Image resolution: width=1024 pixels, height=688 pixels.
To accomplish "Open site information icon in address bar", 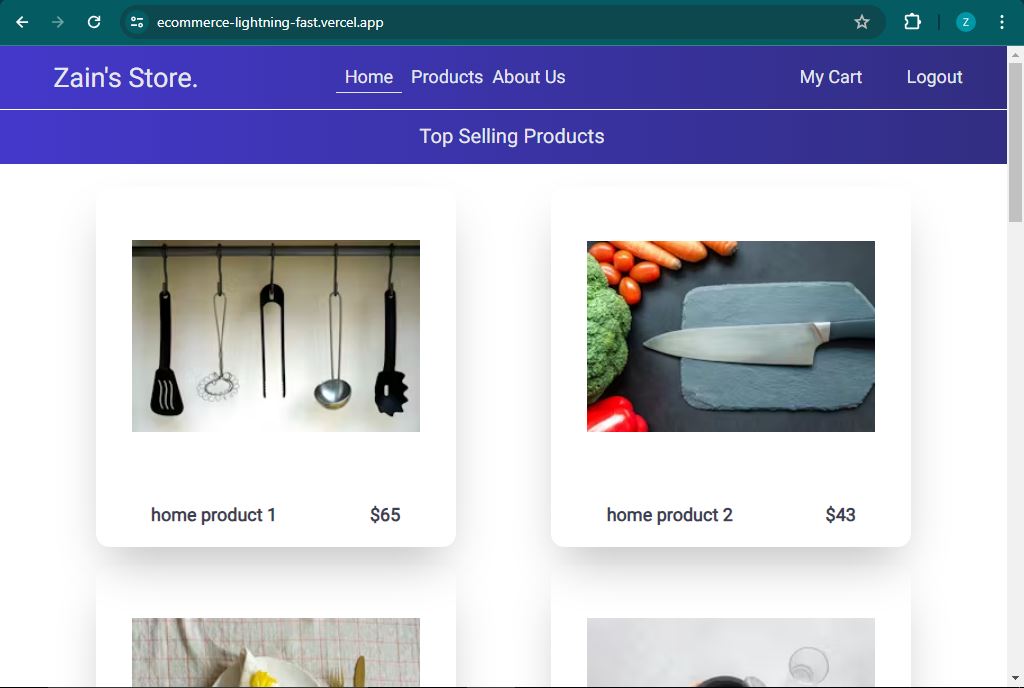I will click(137, 22).
